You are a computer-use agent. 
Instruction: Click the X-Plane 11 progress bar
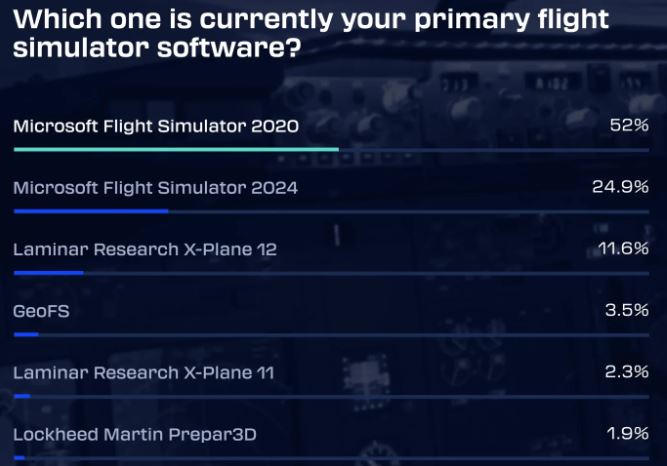click(22, 396)
